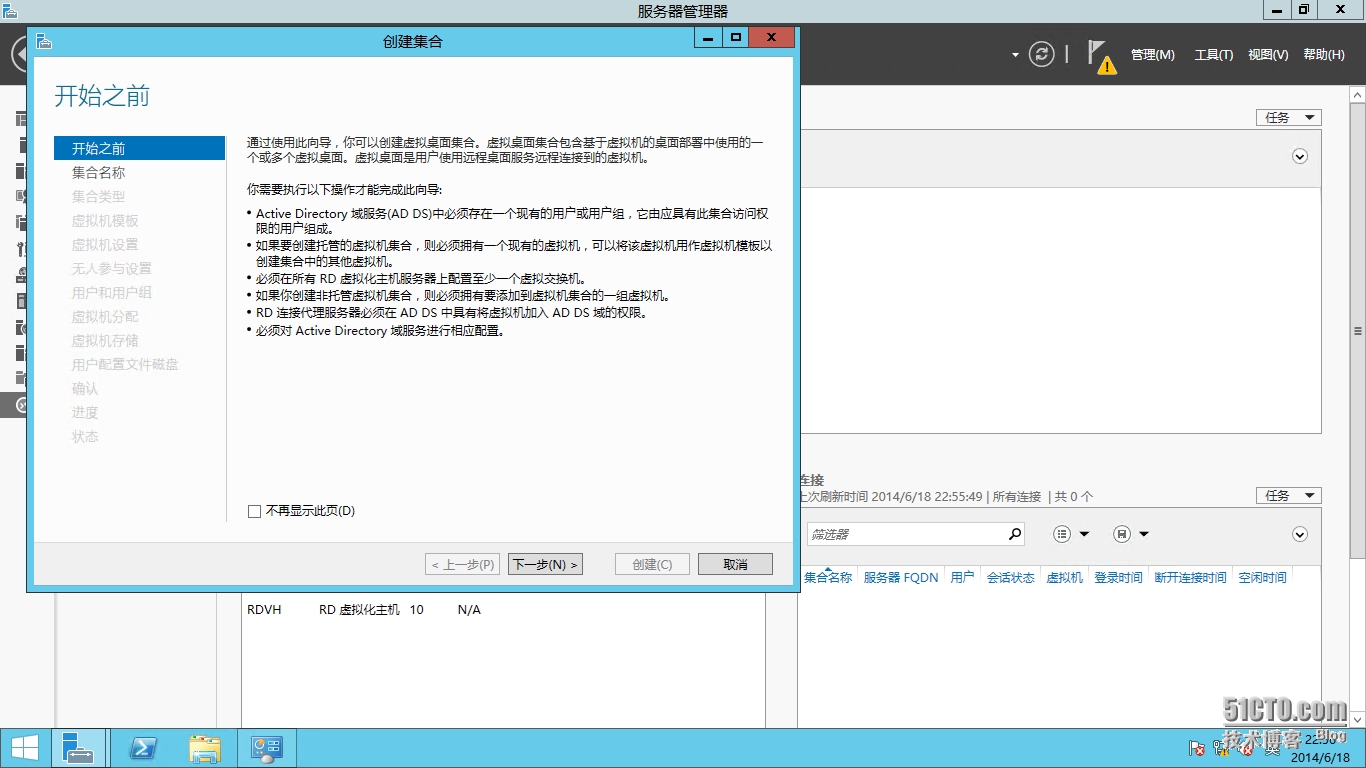Screen dimensions: 1366x768
Task: Sort by the 服务器 FQDN column header
Action: 900,577
